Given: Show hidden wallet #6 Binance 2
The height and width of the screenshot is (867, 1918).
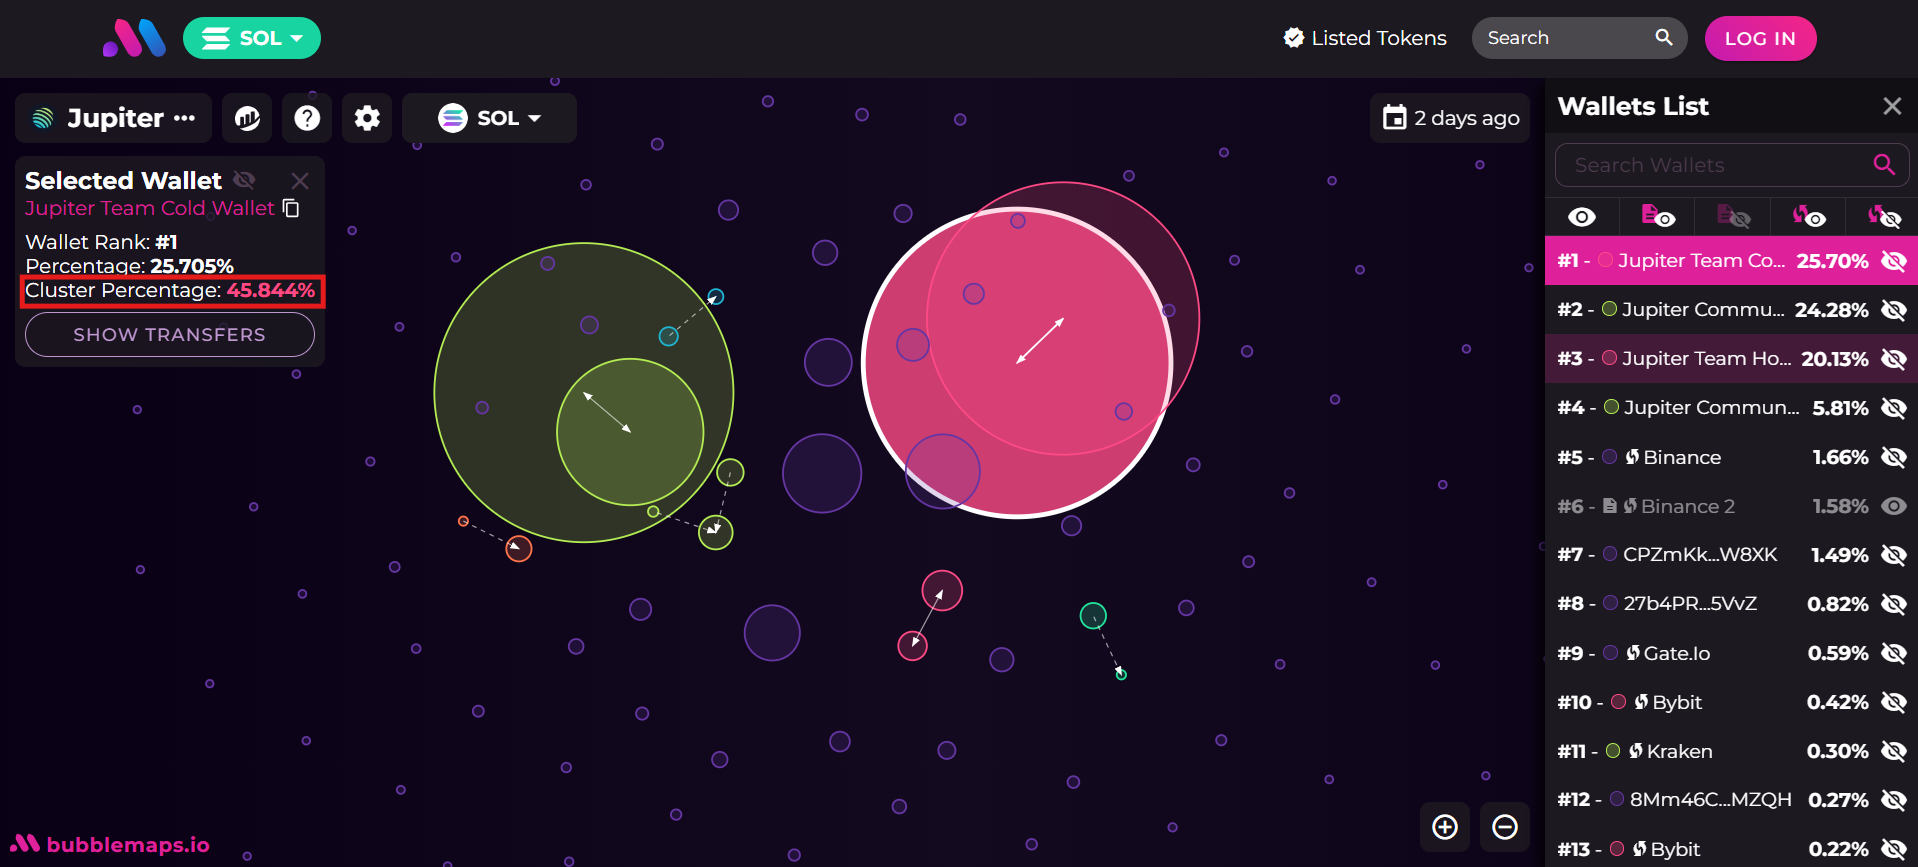Looking at the screenshot, I should click(x=1894, y=506).
